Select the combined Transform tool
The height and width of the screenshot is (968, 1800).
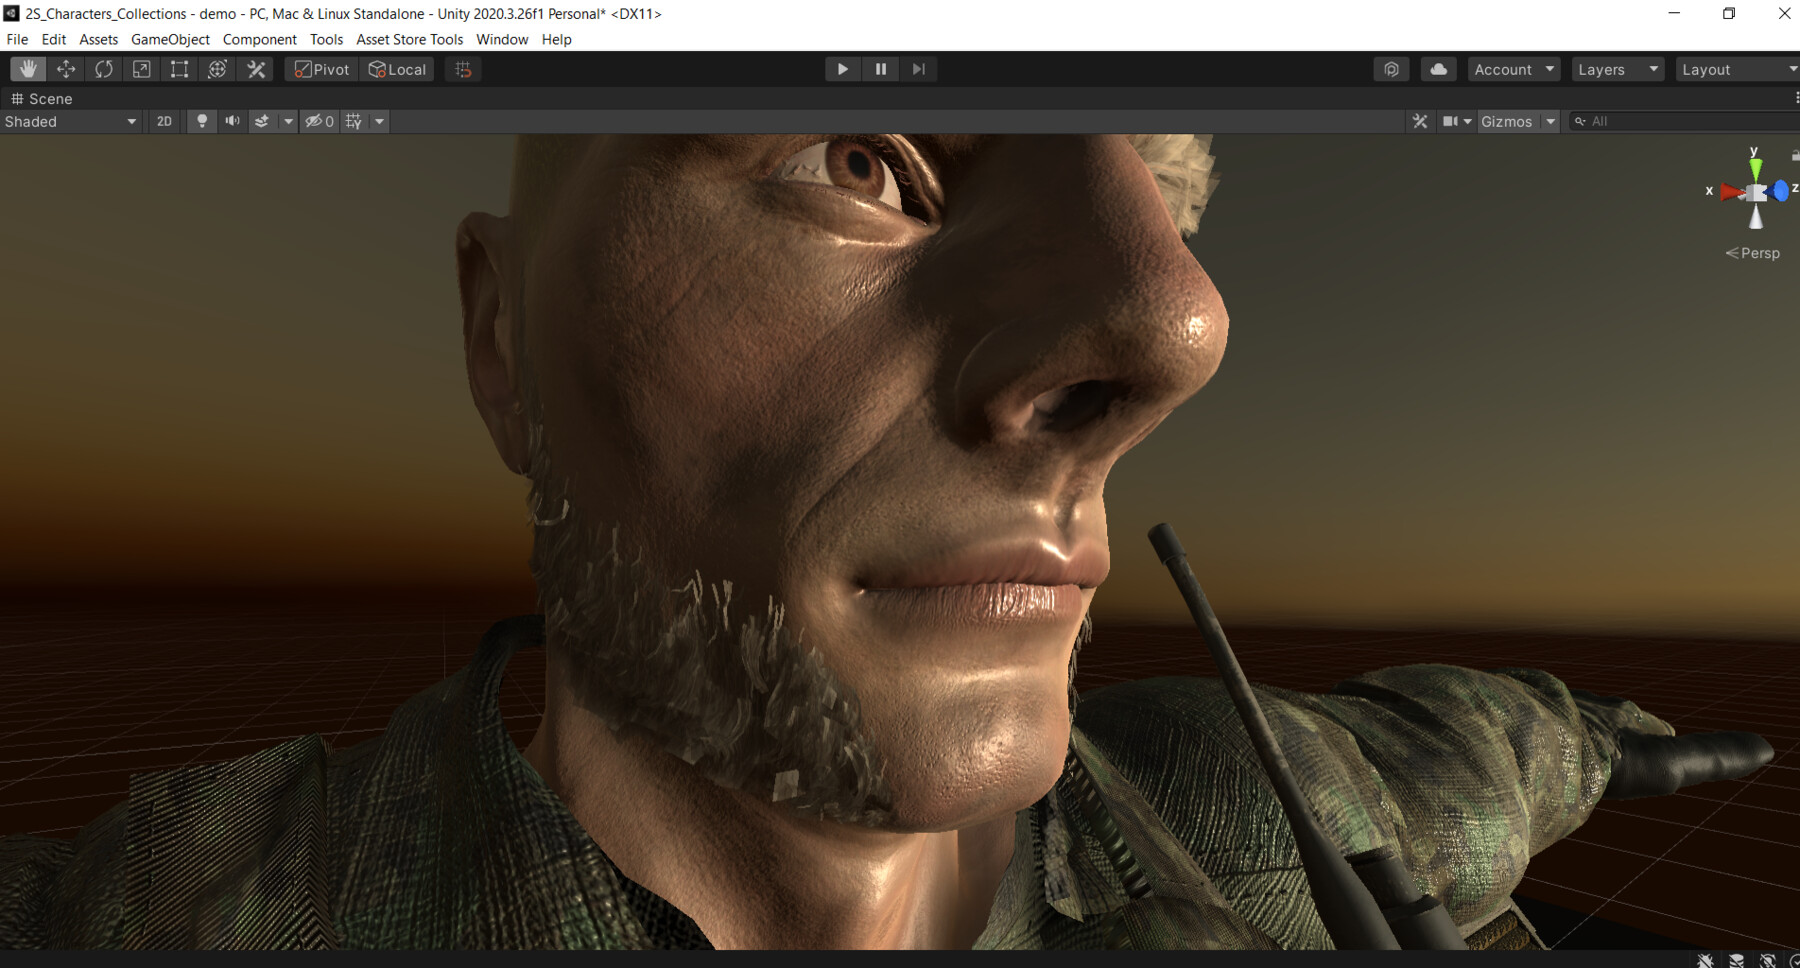[217, 69]
